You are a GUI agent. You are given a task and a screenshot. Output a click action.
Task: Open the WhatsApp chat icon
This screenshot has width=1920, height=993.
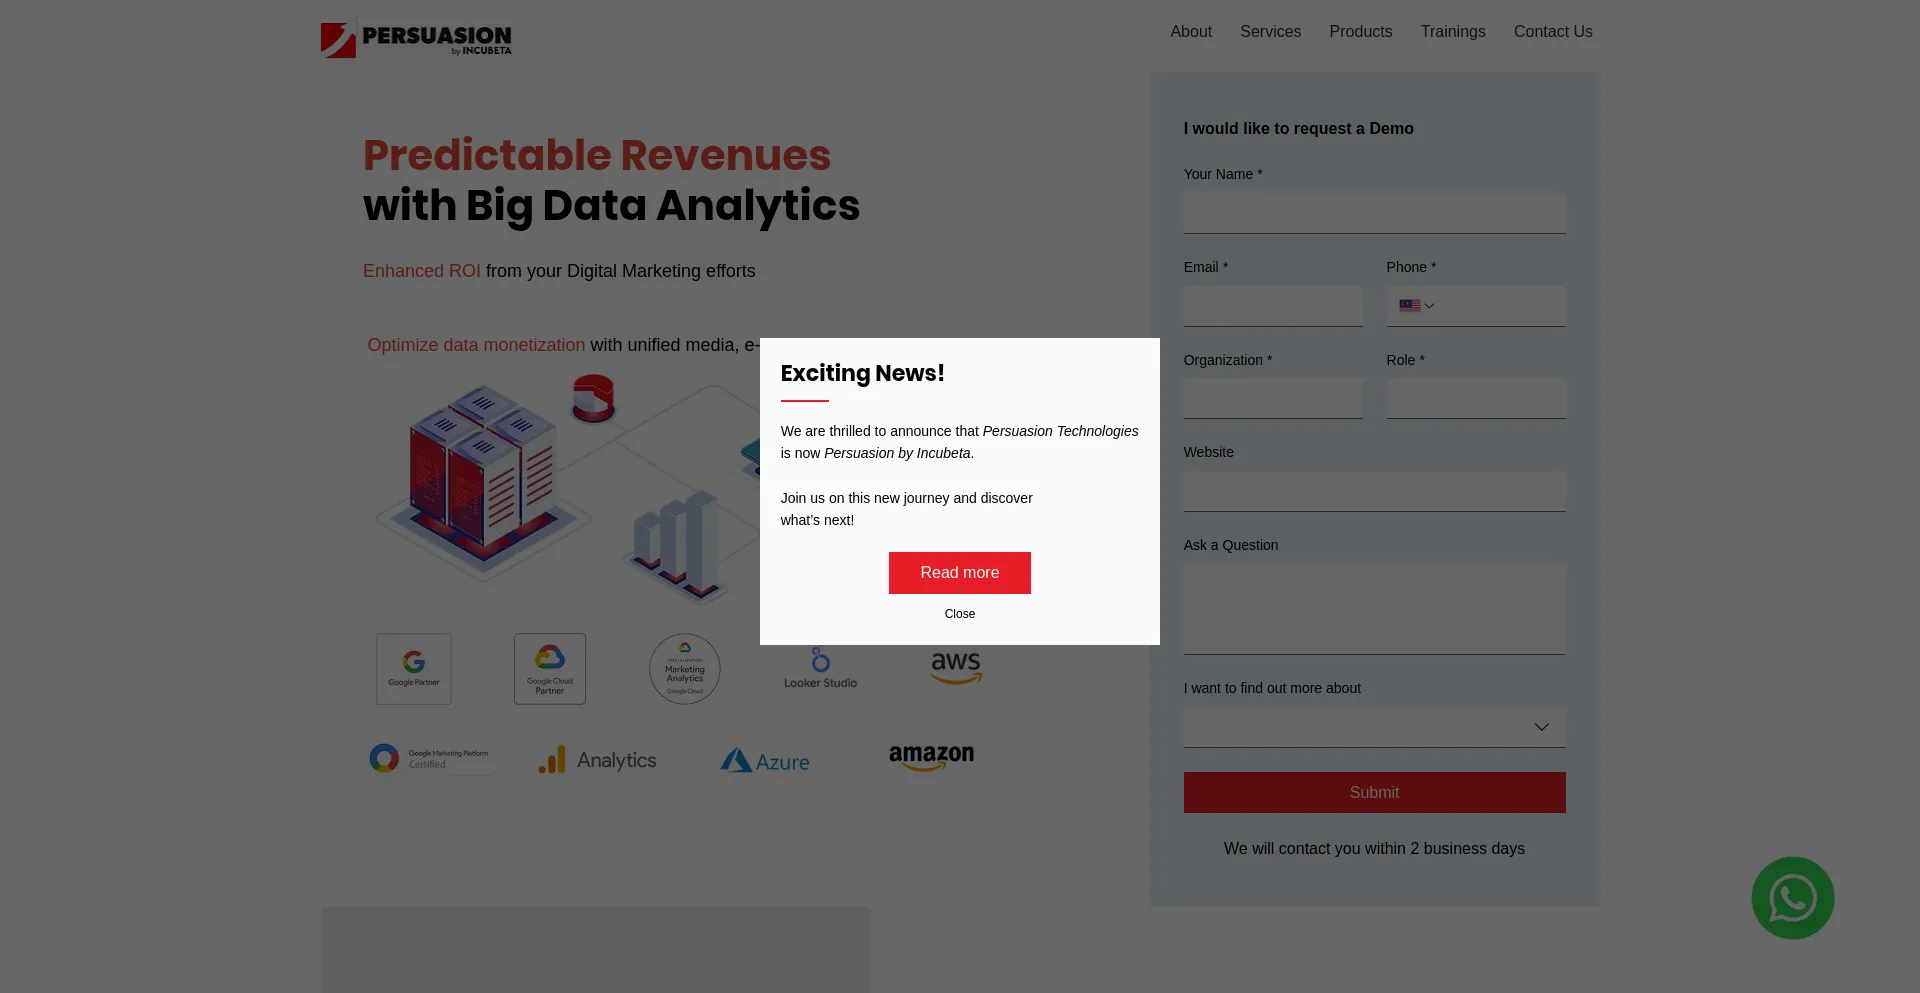click(1792, 898)
